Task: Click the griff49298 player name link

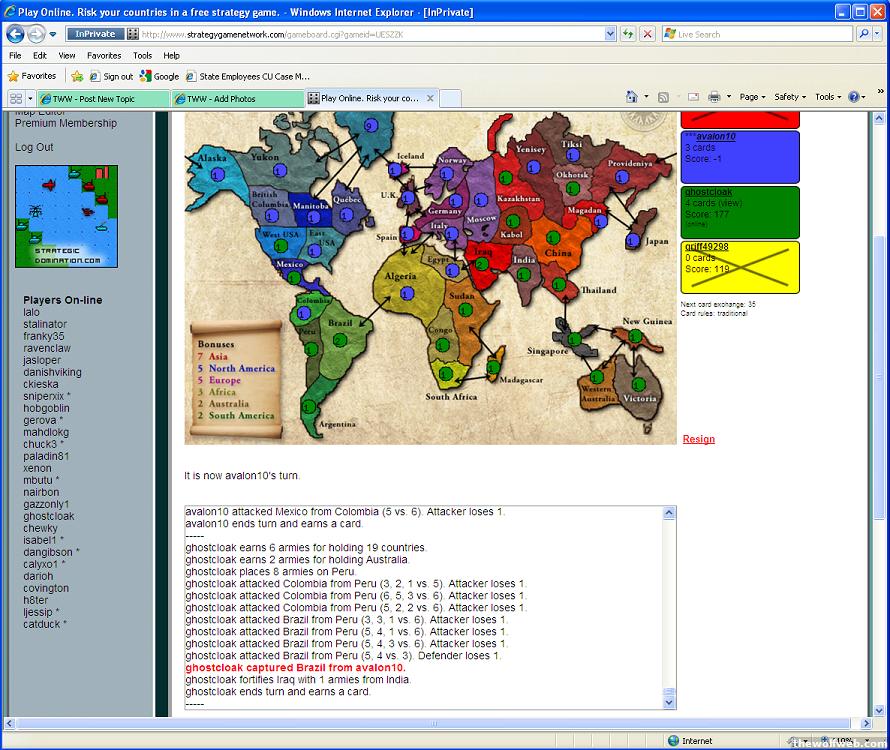Action: click(x=707, y=246)
